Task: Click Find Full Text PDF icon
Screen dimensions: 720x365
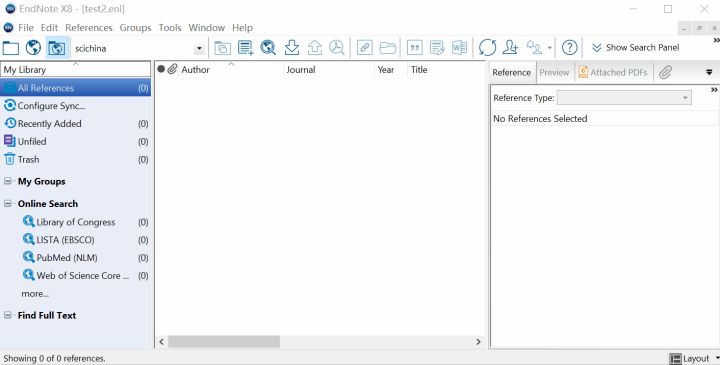Action: (x=337, y=48)
